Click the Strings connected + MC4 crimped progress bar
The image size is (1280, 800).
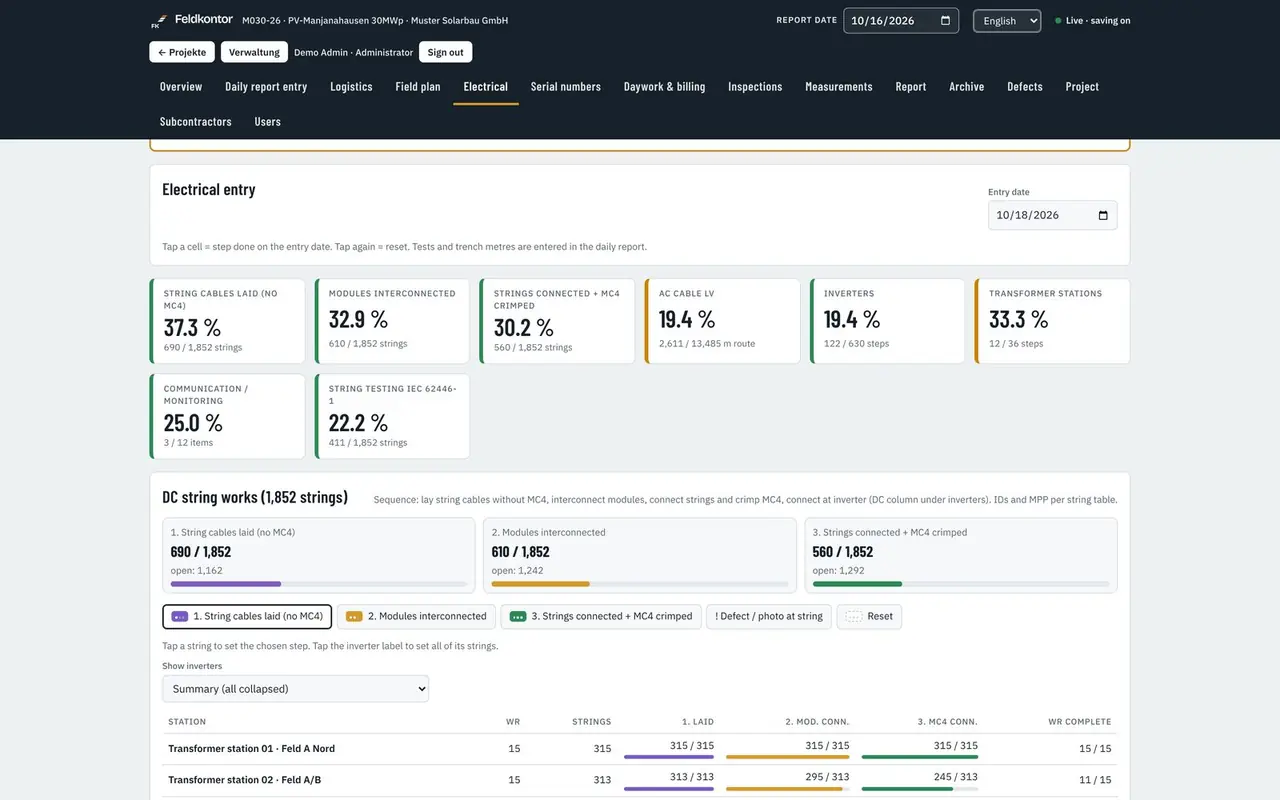pos(961,584)
